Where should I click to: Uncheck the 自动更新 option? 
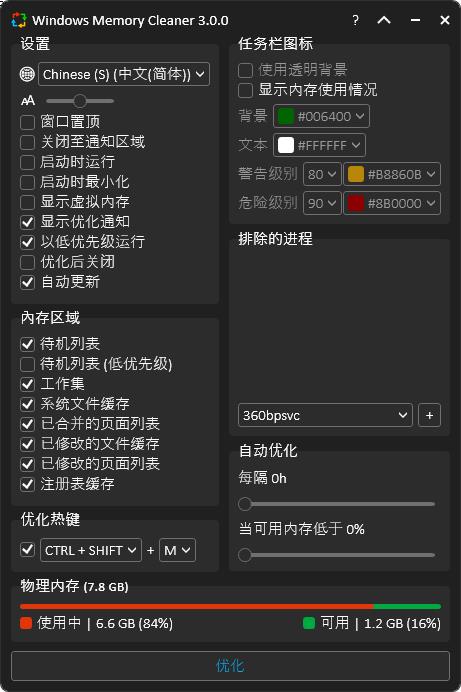point(27,282)
